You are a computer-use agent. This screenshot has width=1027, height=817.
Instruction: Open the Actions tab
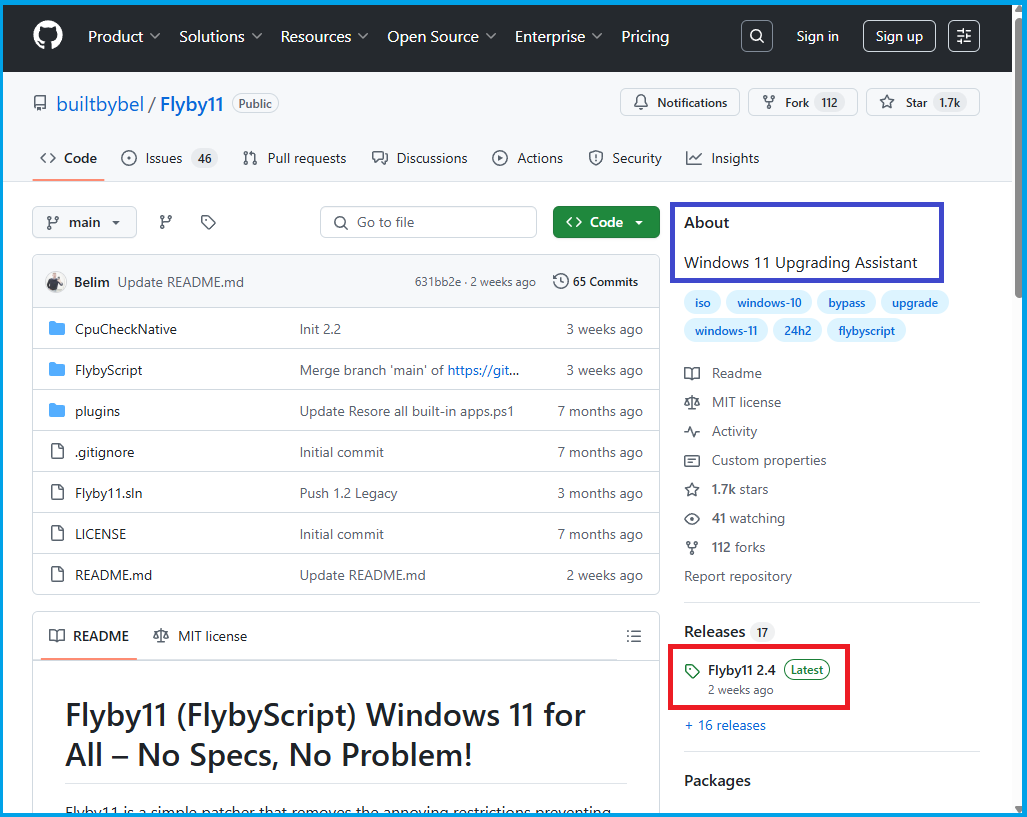(x=527, y=159)
